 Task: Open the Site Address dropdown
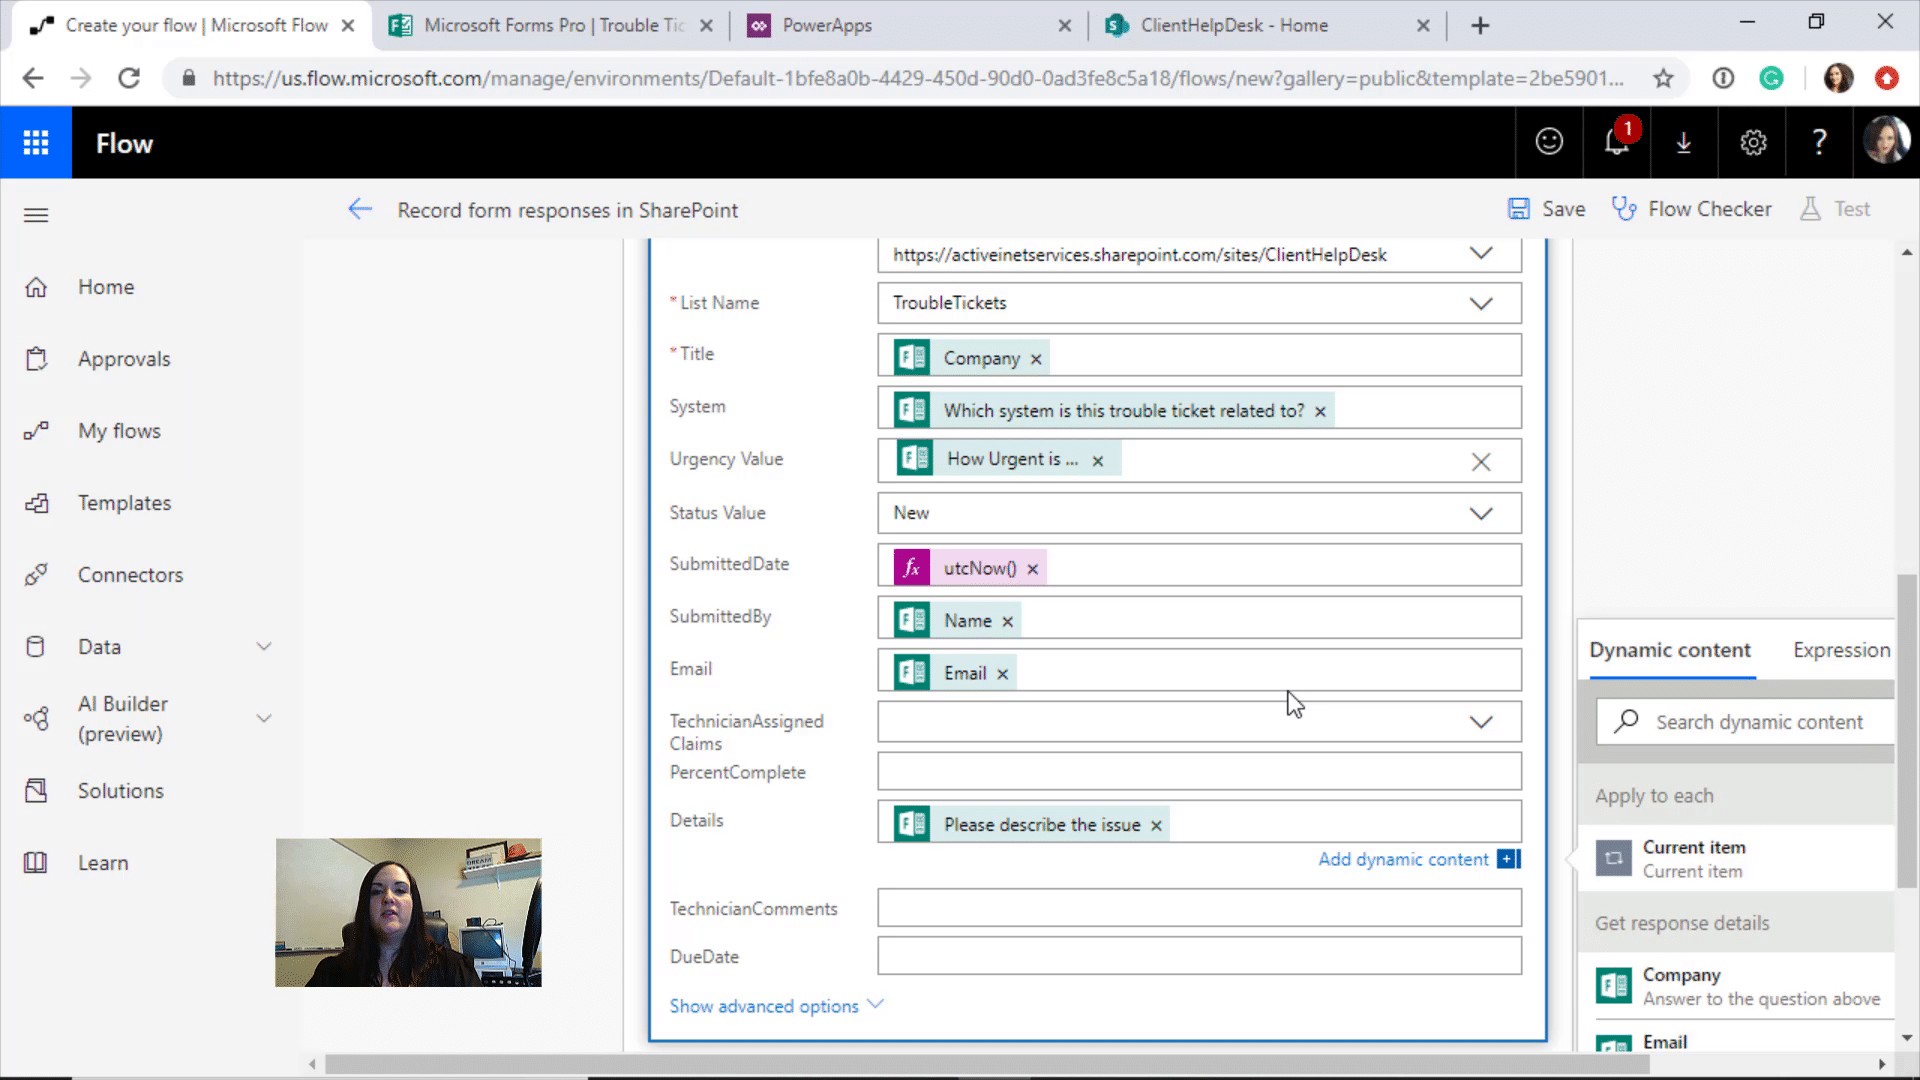[1481, 254]
